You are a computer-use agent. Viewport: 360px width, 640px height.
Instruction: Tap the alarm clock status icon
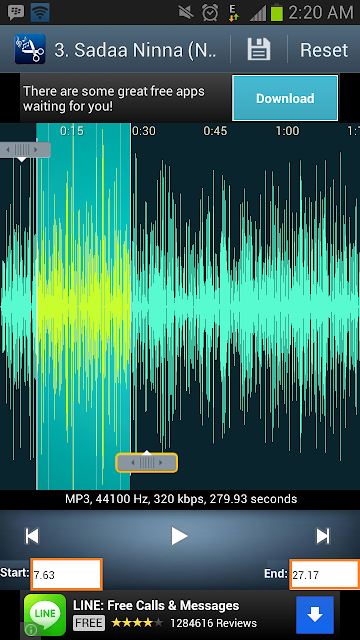pyautogui.click(x=210, y=13)
